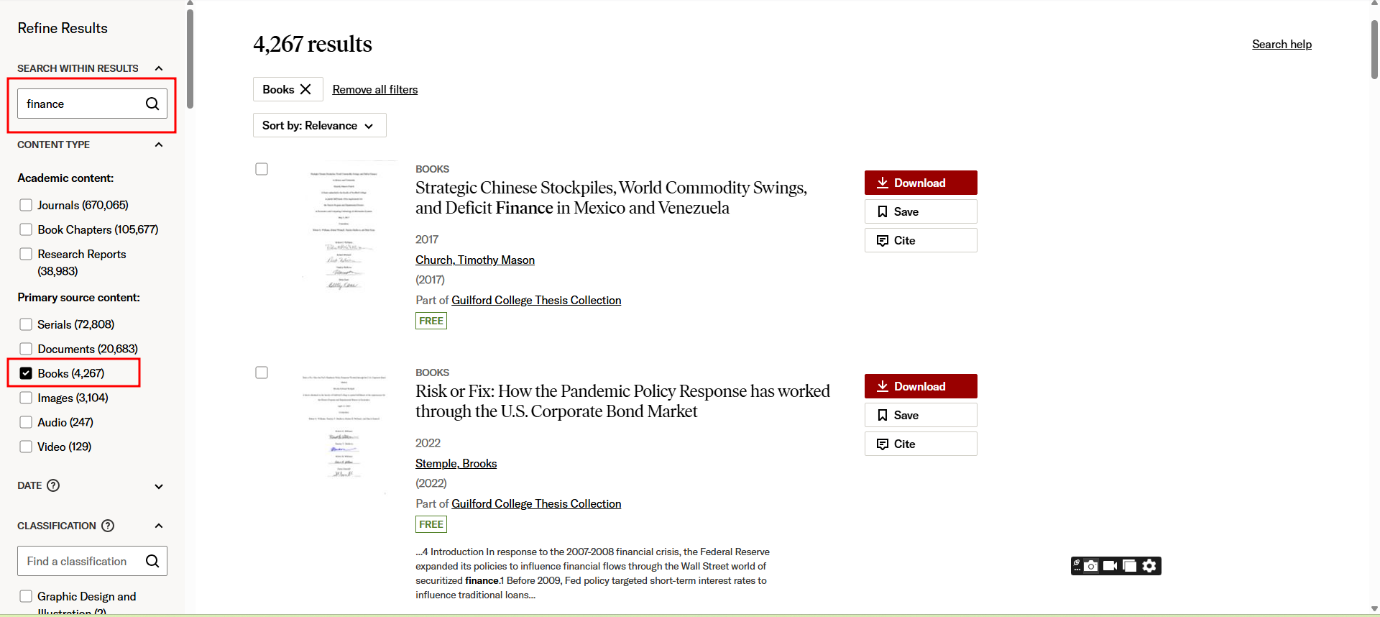Open the Sort by: Relevance dropdown

coord(319,125)
